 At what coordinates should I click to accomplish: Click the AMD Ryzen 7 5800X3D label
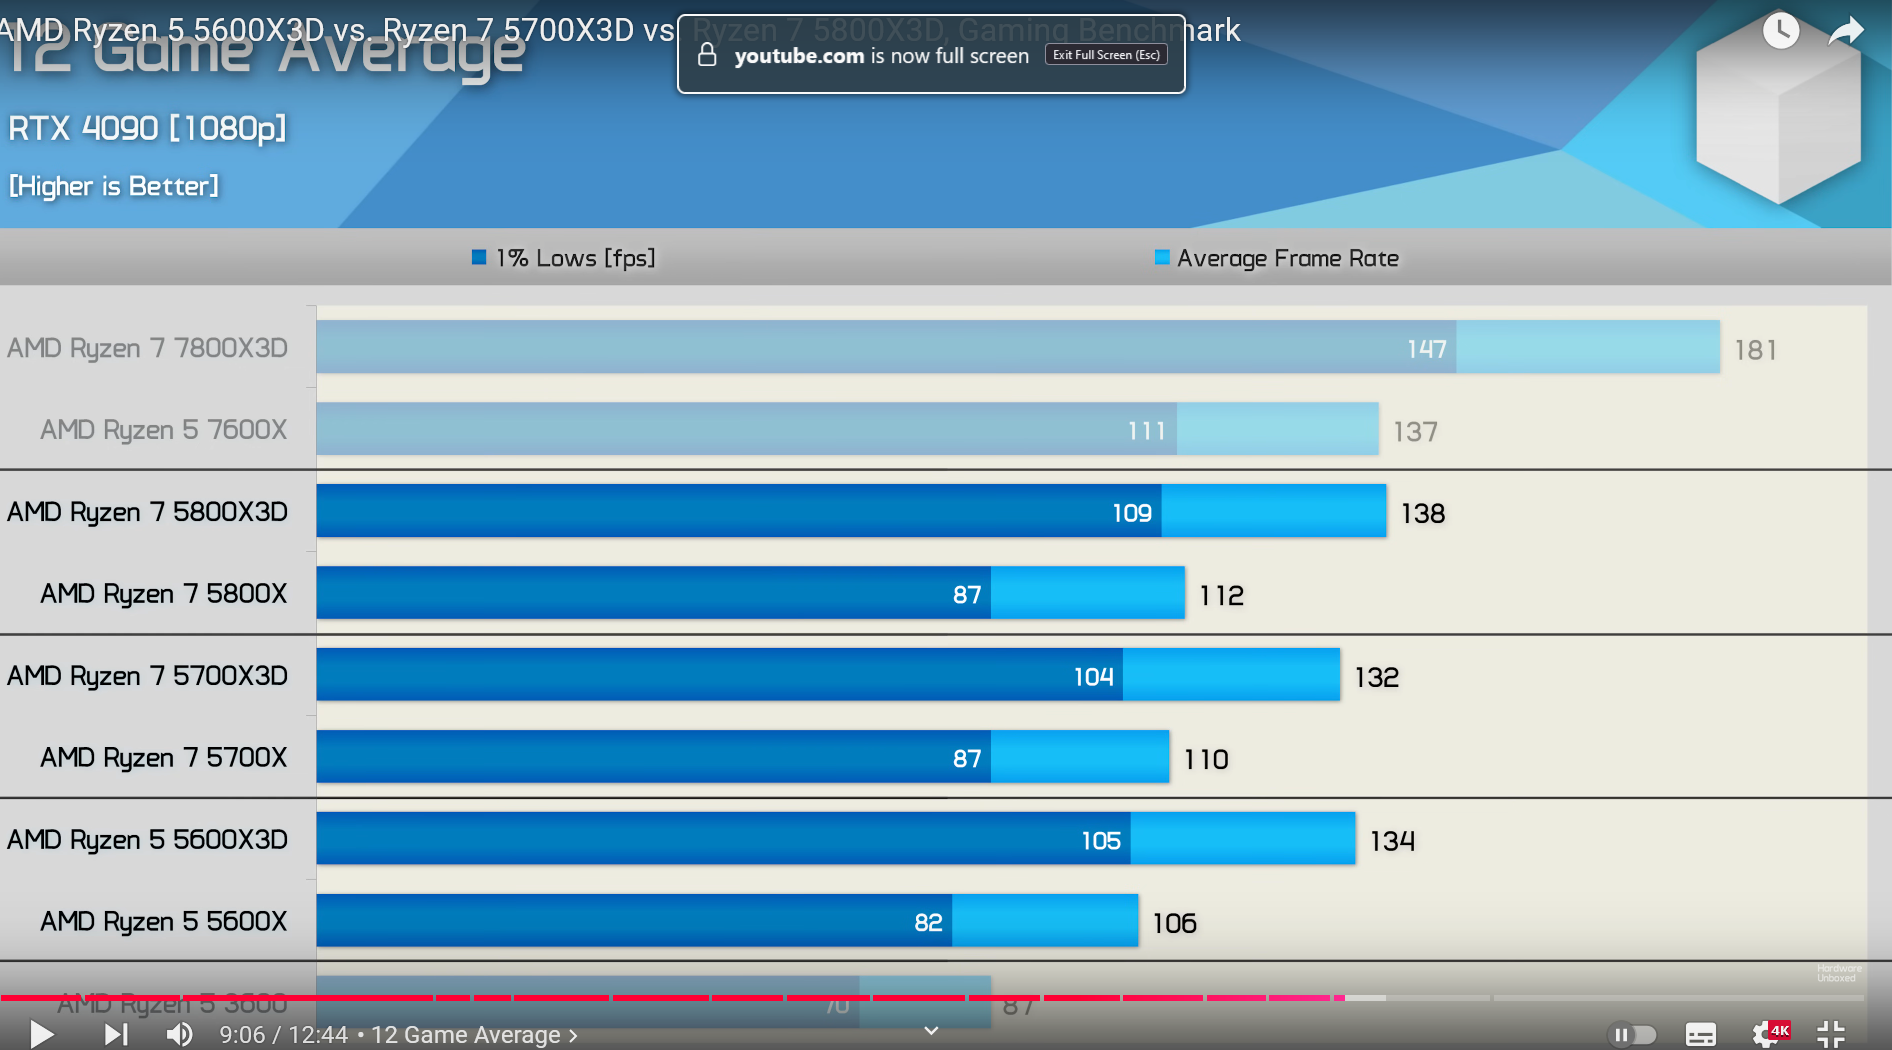coord(147,512)
